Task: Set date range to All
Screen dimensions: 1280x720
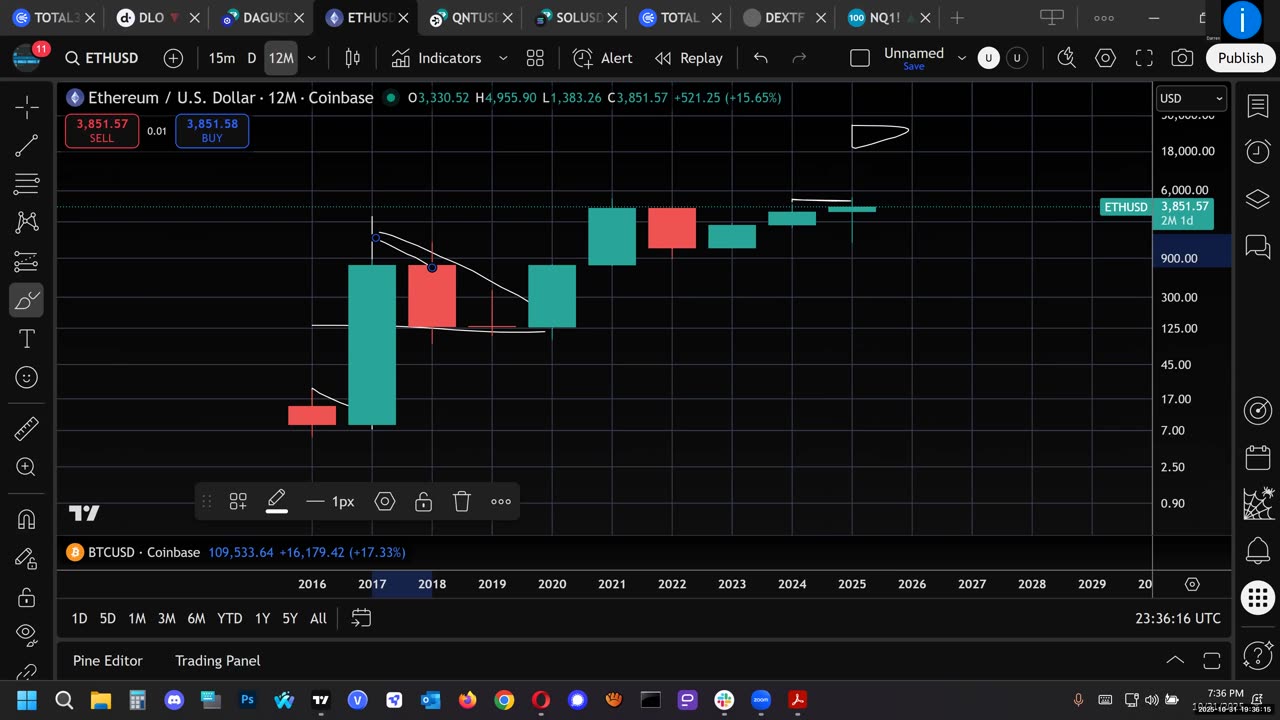Action: pyautogui.click(x=318, y=619)
